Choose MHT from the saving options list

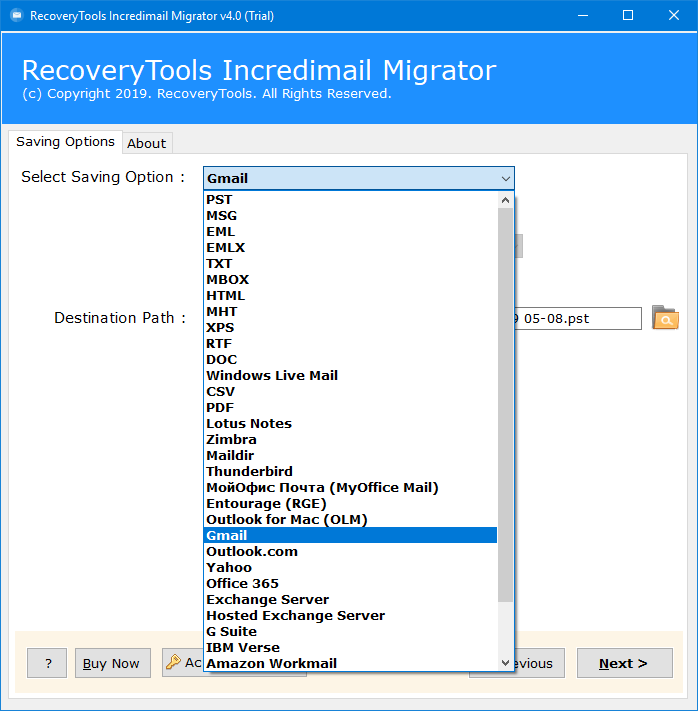click(x=351, y=312)
